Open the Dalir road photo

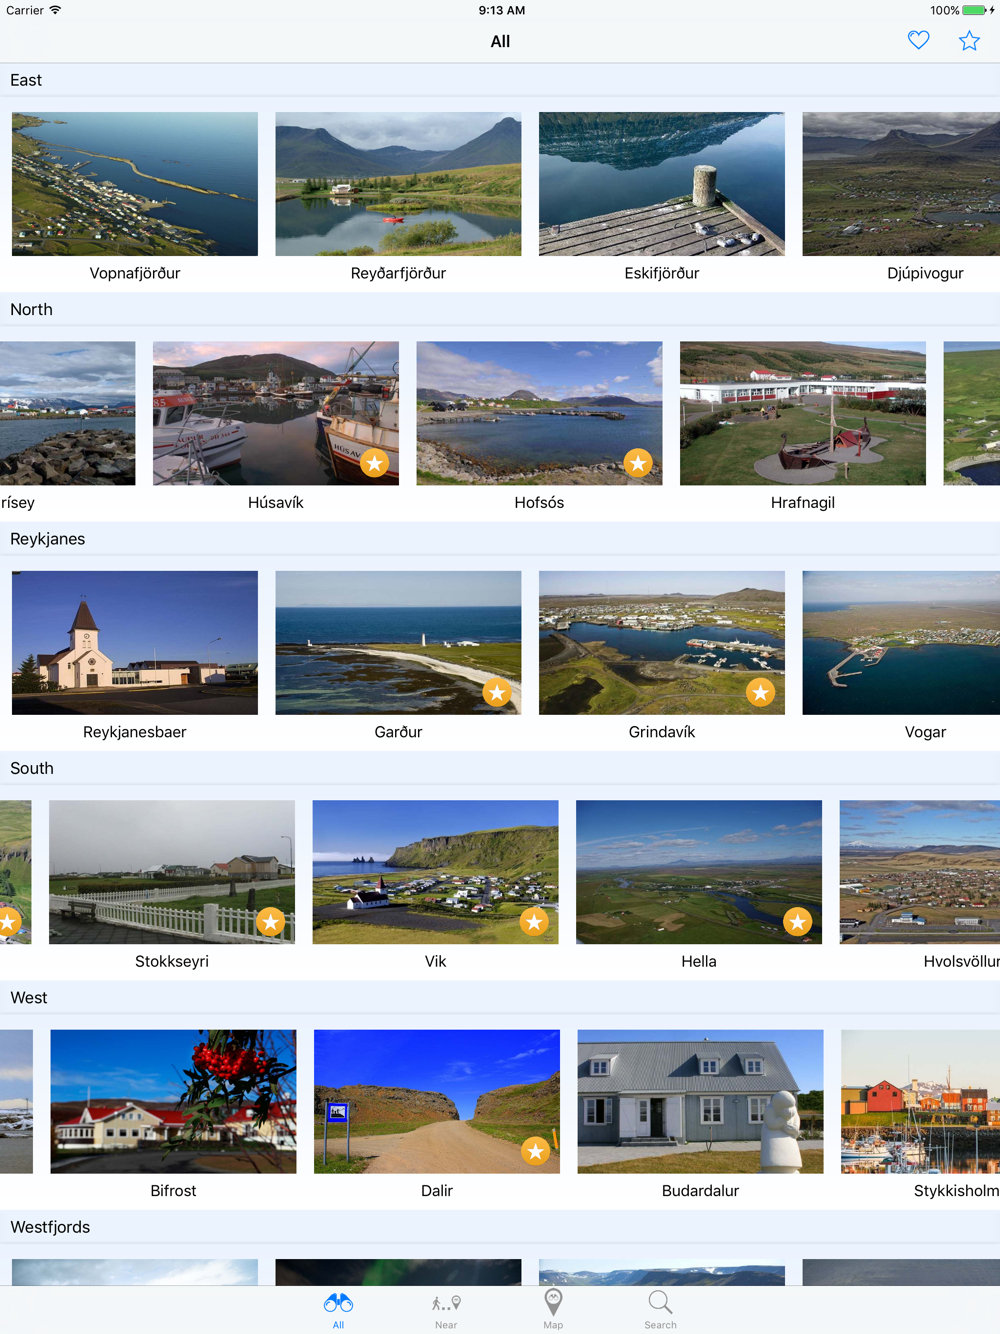(x=437, y=1101)
